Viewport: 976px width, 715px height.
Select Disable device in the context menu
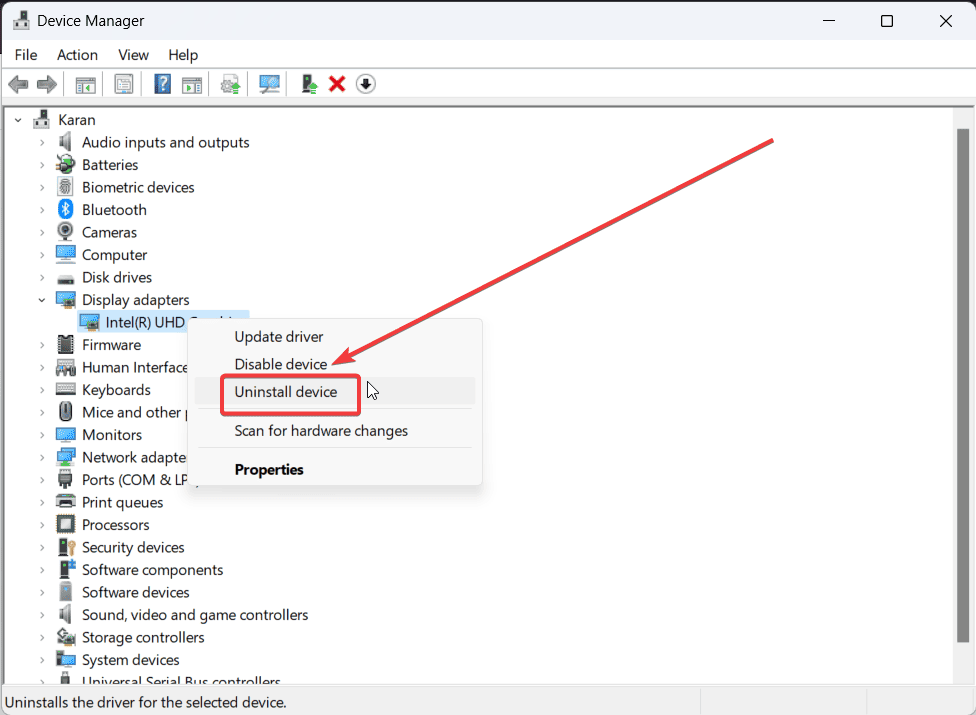tap(279, 364)
